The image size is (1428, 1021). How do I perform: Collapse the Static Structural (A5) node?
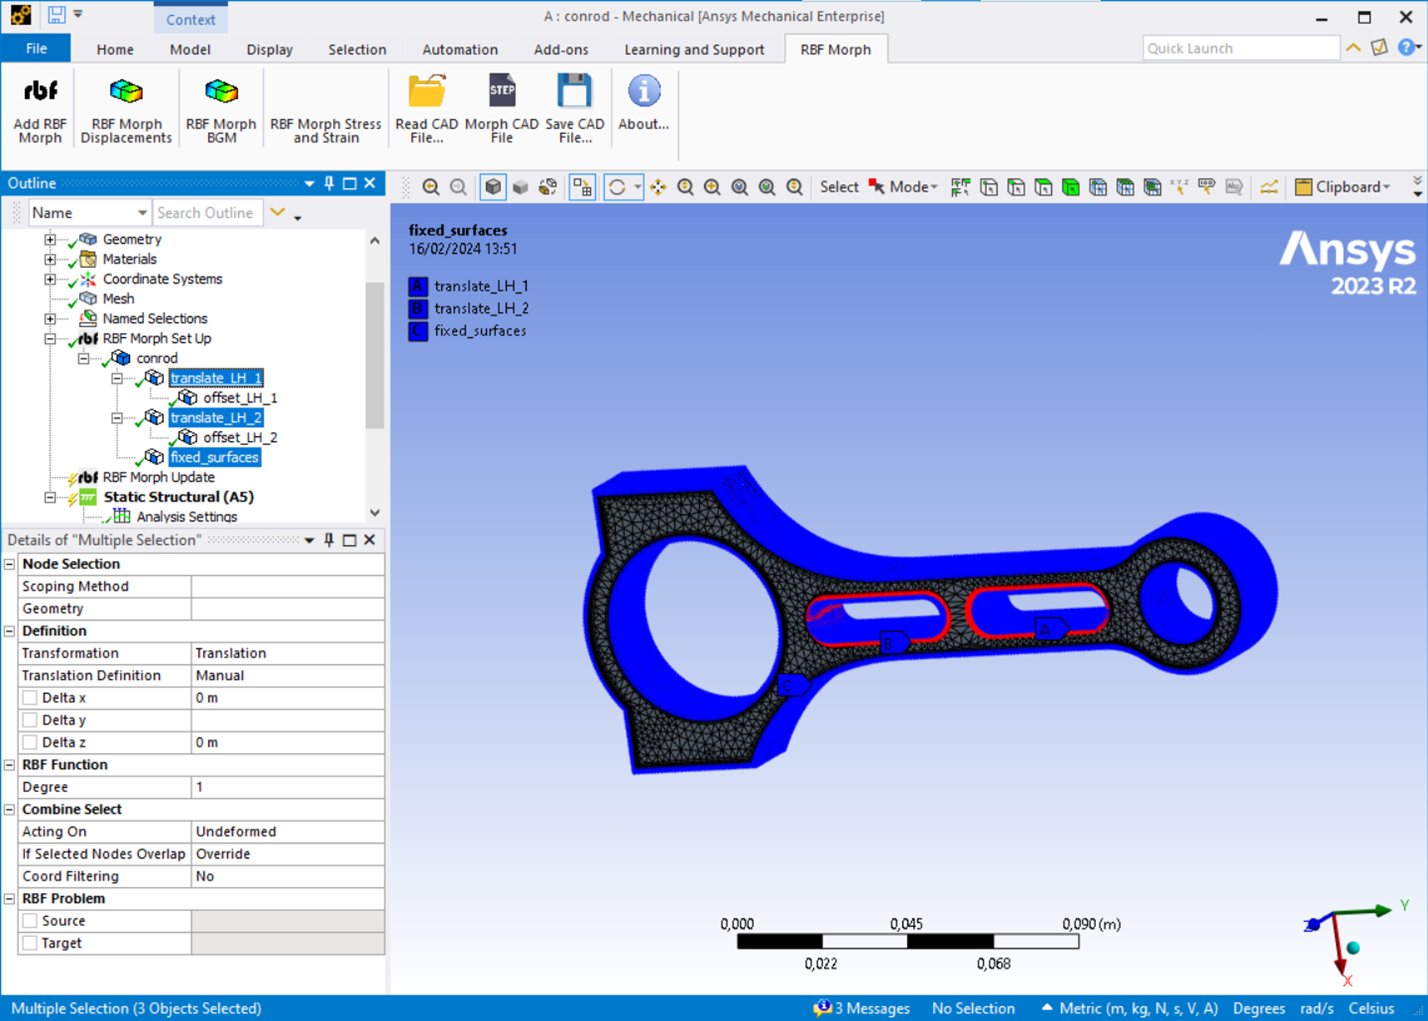click(x=50, y=497)
